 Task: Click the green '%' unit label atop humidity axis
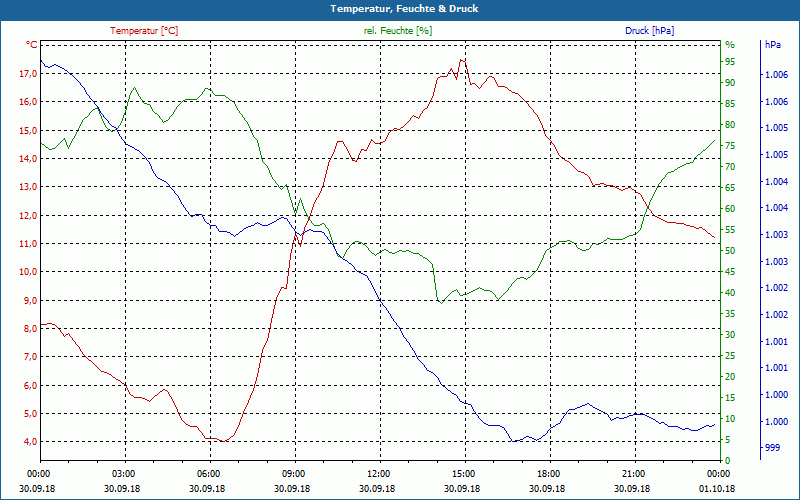[x=730, y=45]
